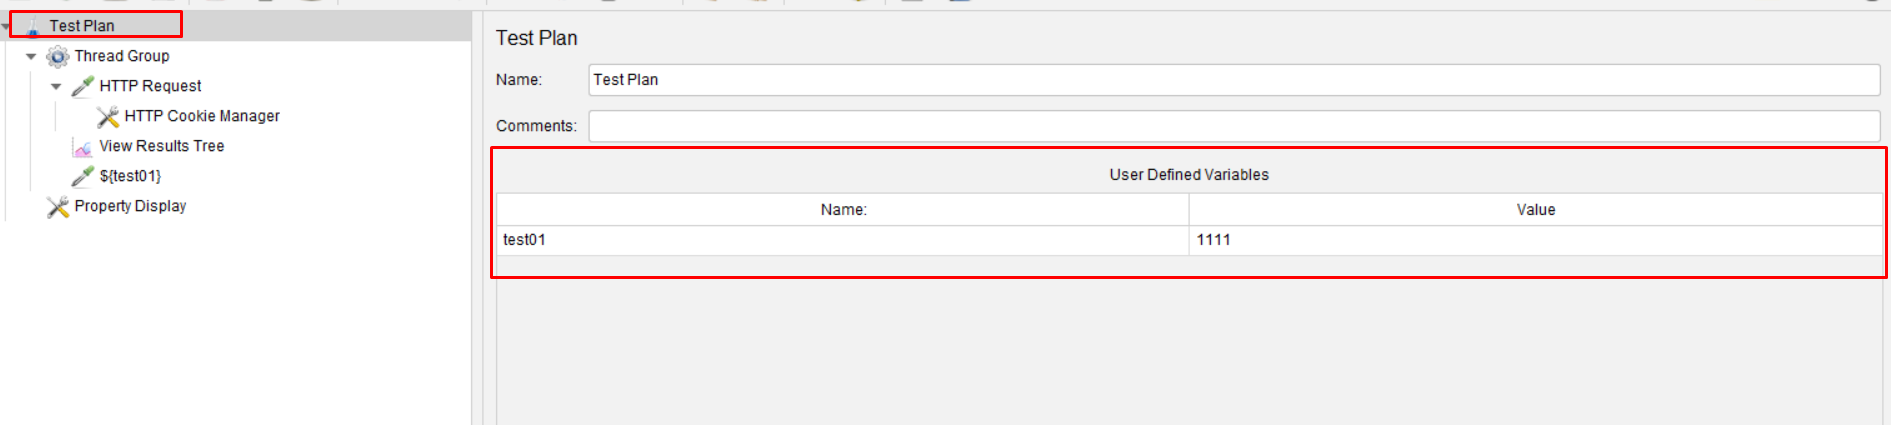The width and height of the screenshot is (1891, 425).
Task: Click the test01 variable name cell
Action: tap(843, 240)
